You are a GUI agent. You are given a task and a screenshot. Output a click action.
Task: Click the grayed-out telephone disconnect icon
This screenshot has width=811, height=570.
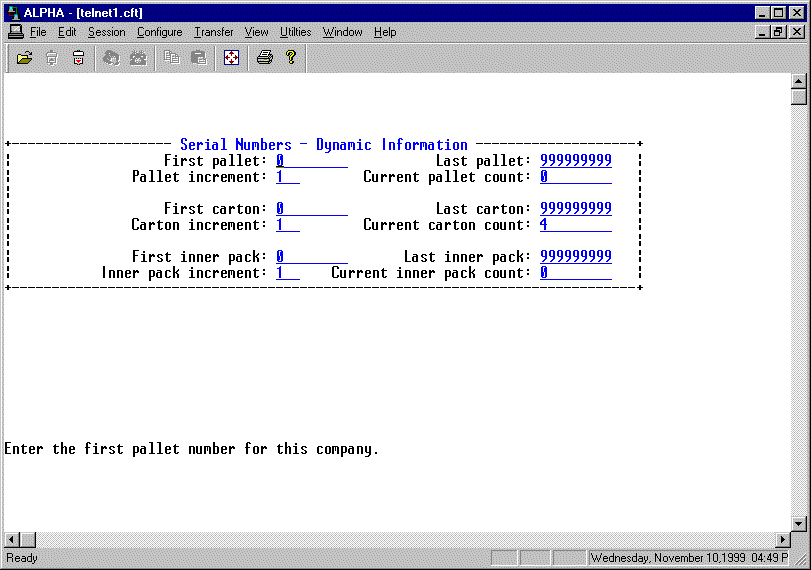[x=138, y=58]
